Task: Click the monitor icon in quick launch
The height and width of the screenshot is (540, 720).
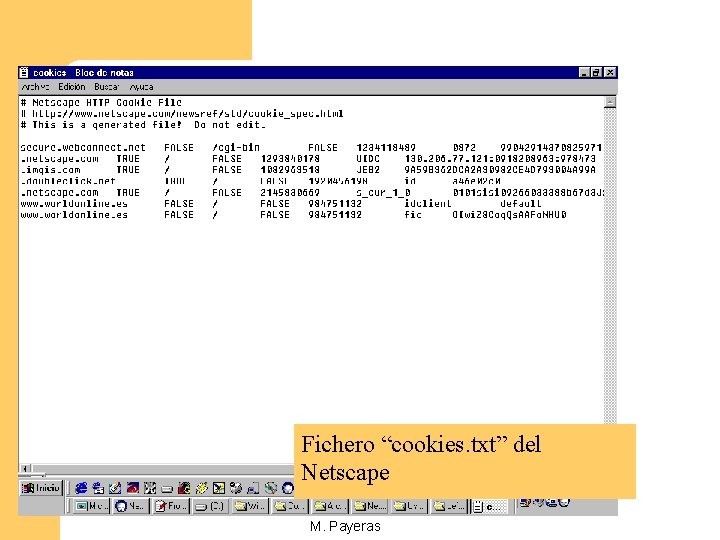Action: [x=253, y=488]
